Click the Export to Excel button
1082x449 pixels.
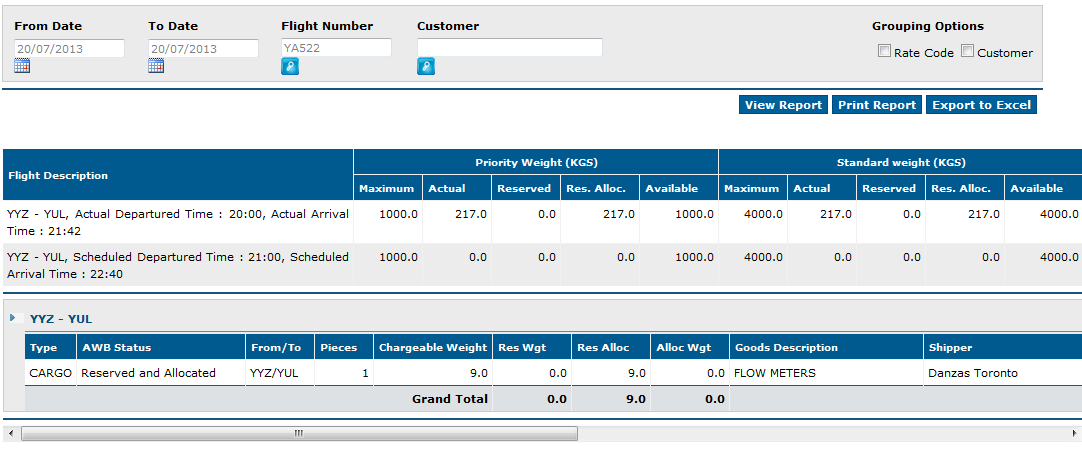(981, 105)
